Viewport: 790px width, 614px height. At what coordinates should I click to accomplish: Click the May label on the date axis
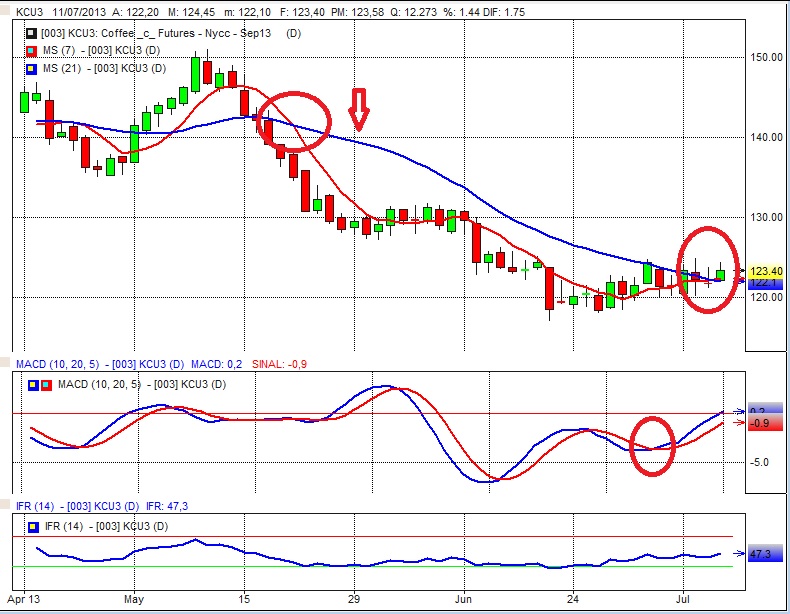pos(134,603)
